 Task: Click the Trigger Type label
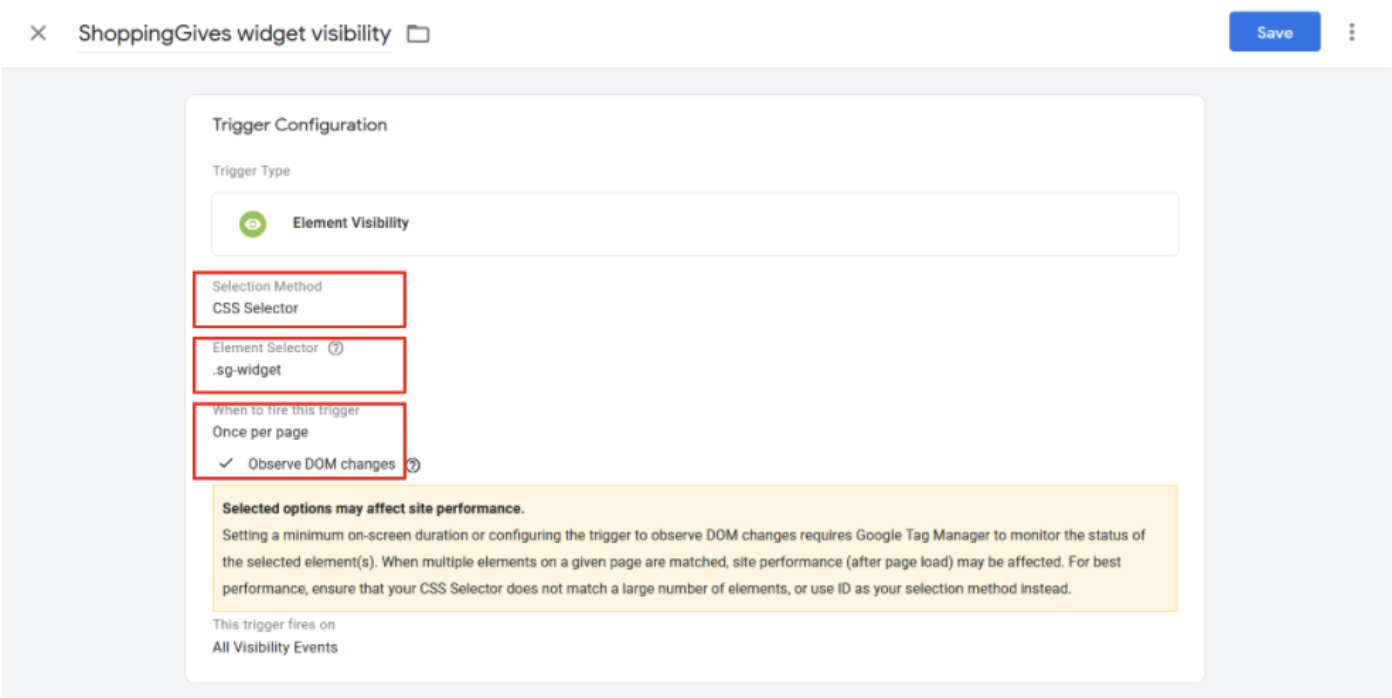coord(251,171)
